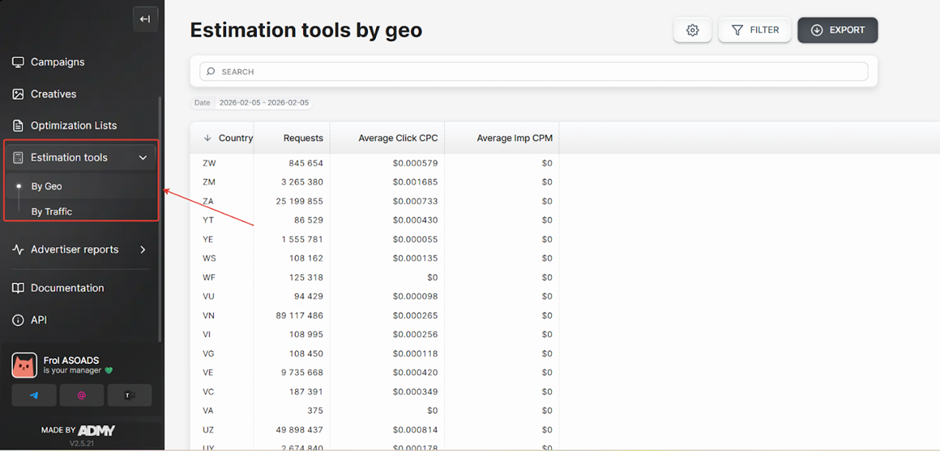
Task: Click the email @ contact icon
Action: pos(81,395)
